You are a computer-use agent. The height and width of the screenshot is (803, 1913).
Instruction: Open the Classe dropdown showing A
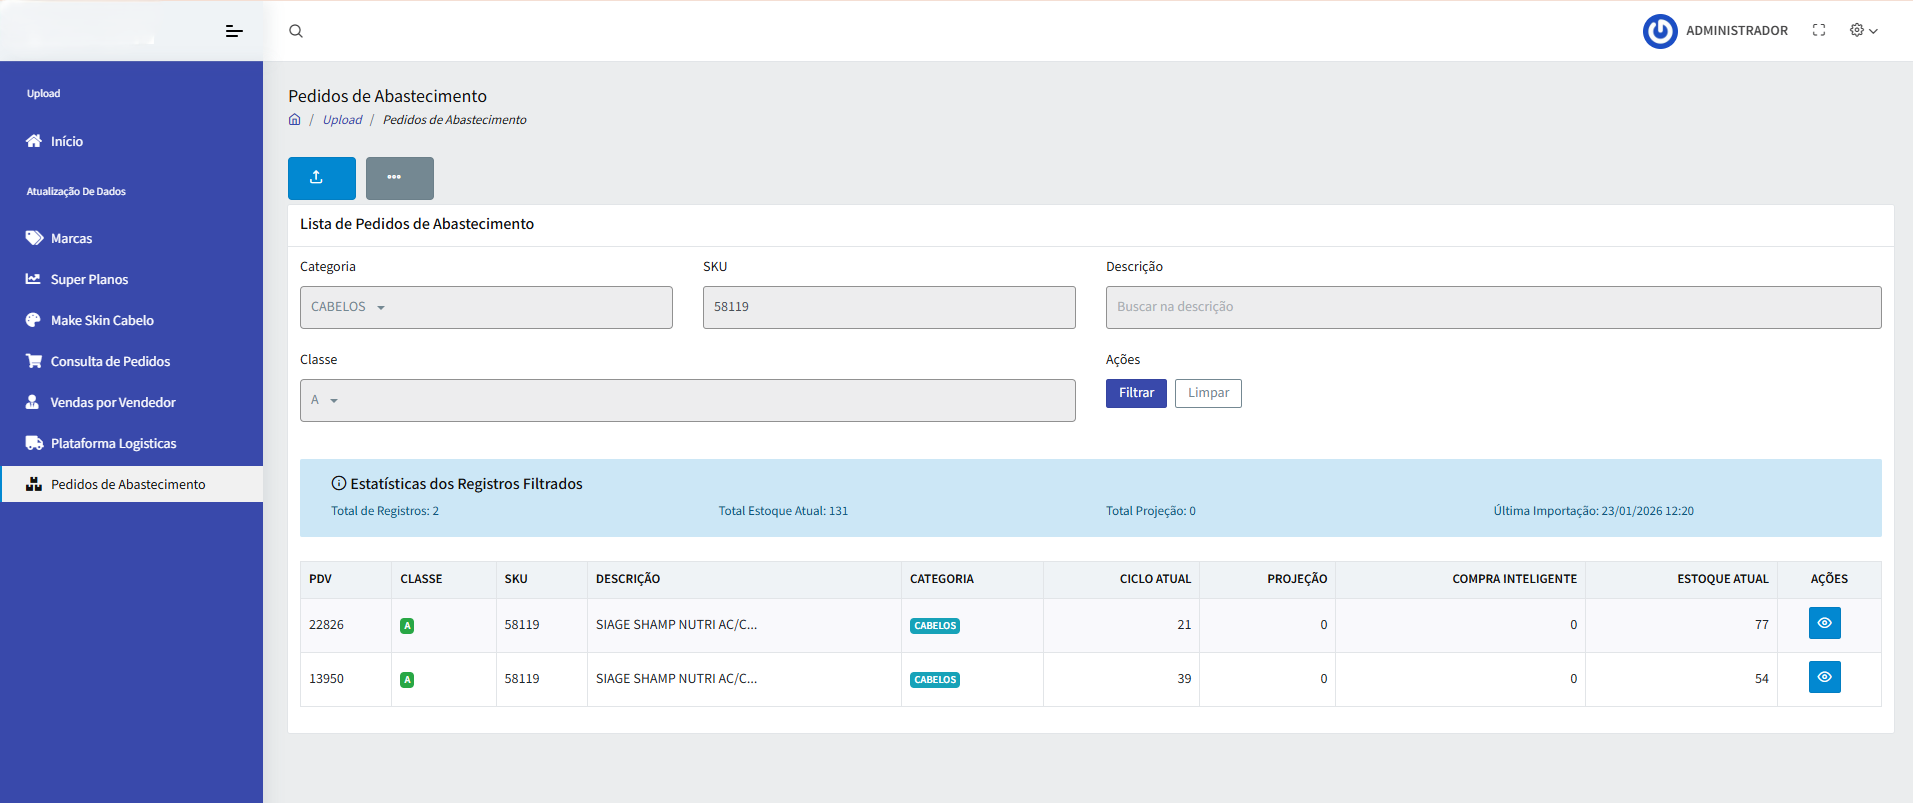point(688,400)
